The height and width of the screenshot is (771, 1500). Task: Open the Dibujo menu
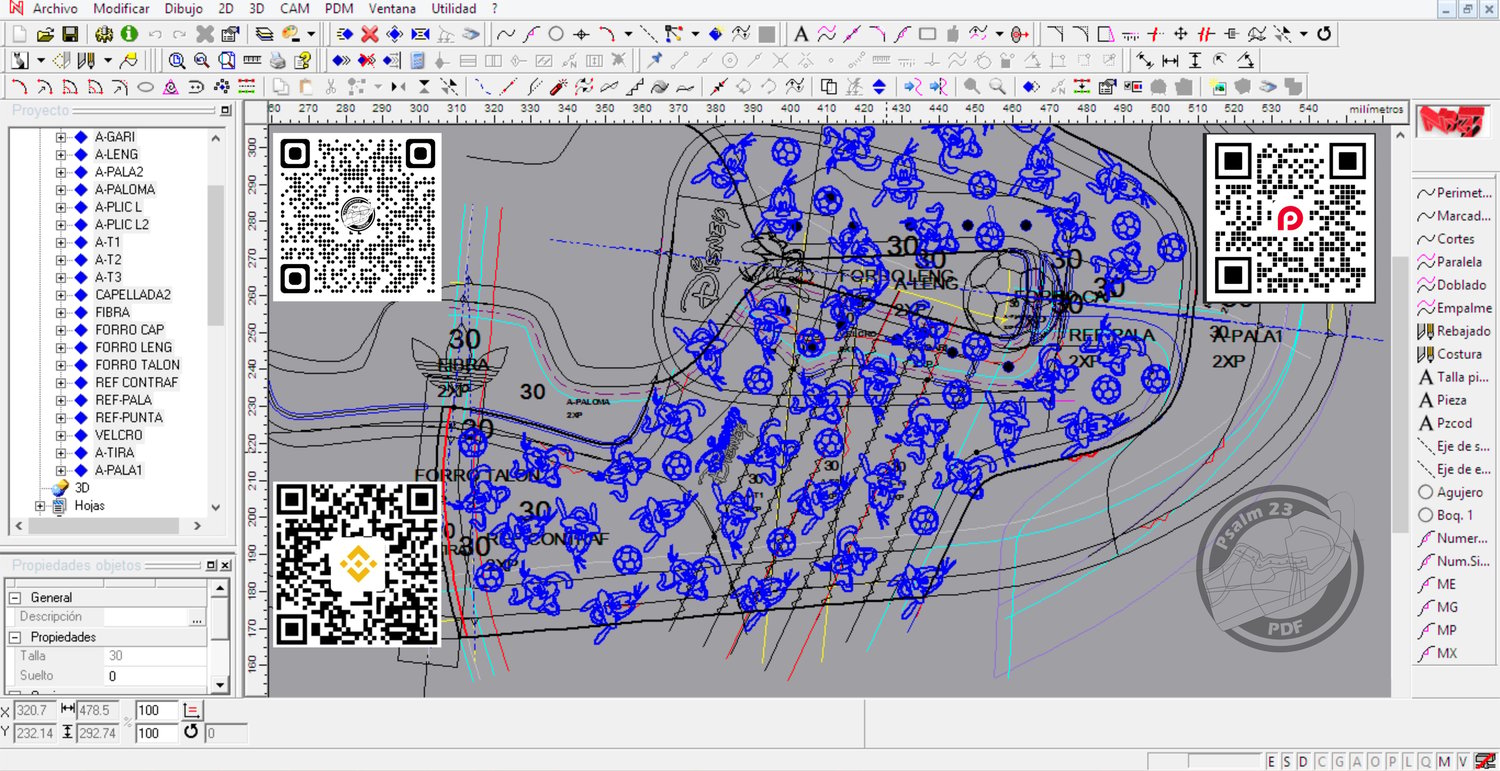click(x=183, y=8)
